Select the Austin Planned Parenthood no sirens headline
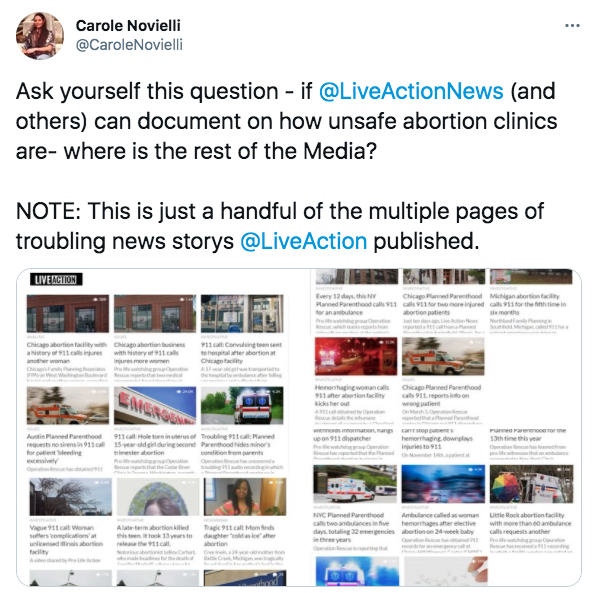597x593 pixels. pyautogui.click(x=65, y=448)
